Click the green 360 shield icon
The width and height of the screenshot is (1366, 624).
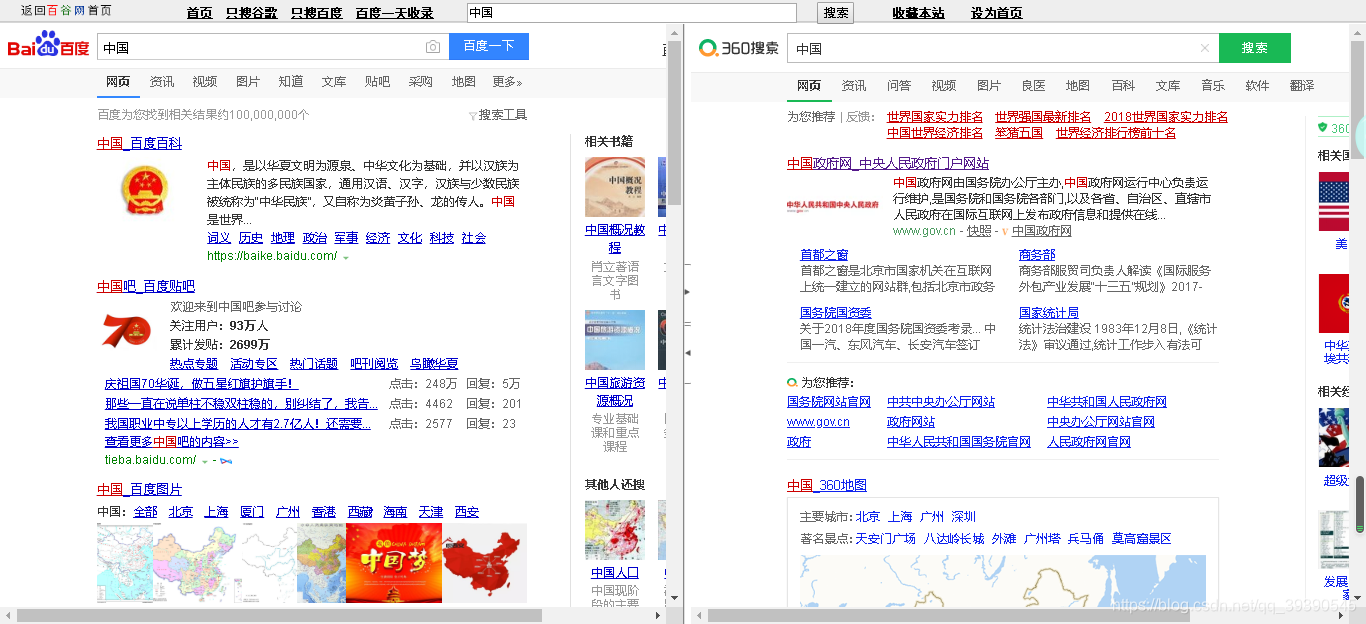click(1323, 128)
